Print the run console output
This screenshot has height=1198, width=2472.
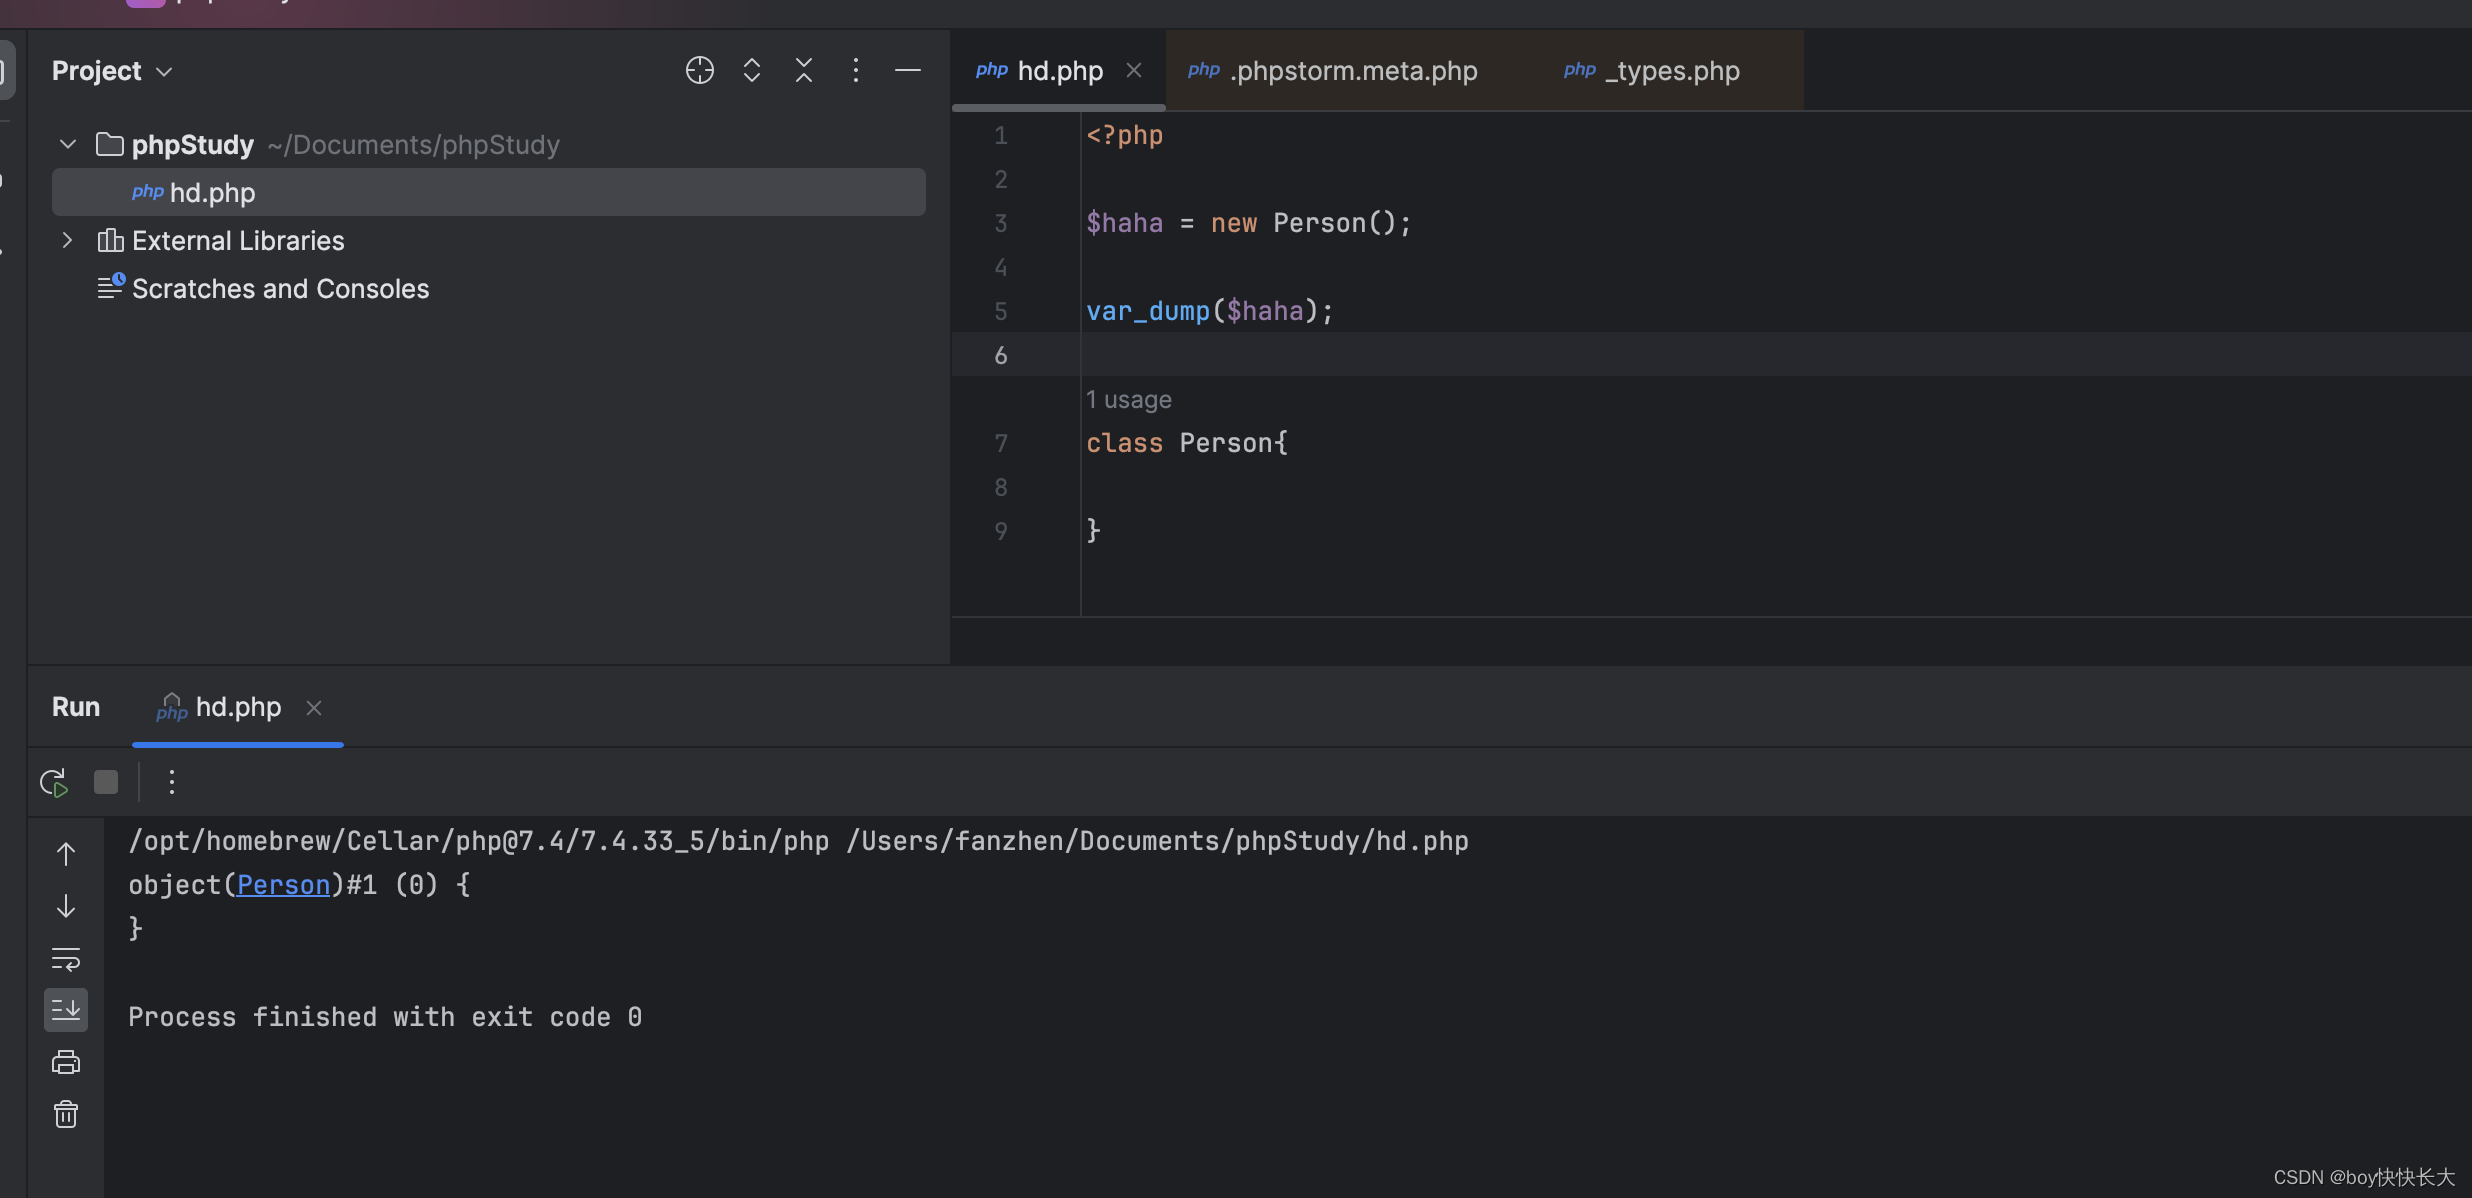coord(66,1062)
